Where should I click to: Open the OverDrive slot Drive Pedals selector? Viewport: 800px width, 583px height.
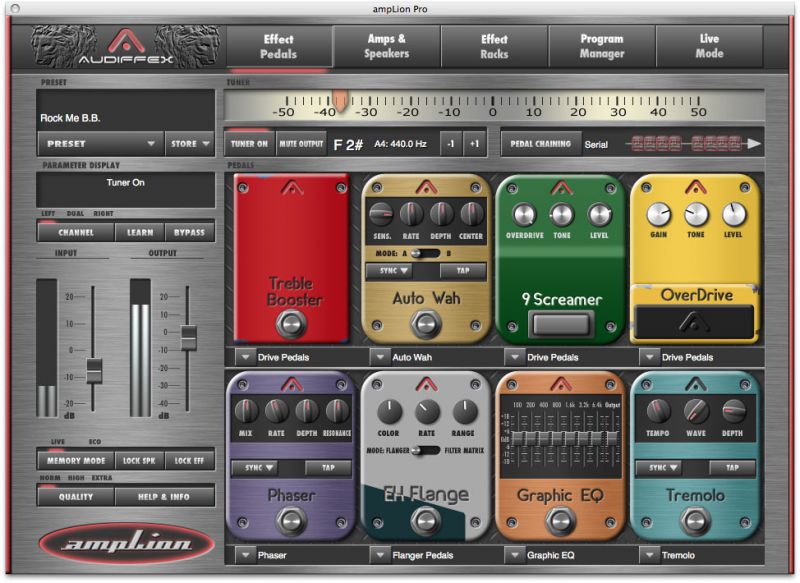[x=649, y=357]
